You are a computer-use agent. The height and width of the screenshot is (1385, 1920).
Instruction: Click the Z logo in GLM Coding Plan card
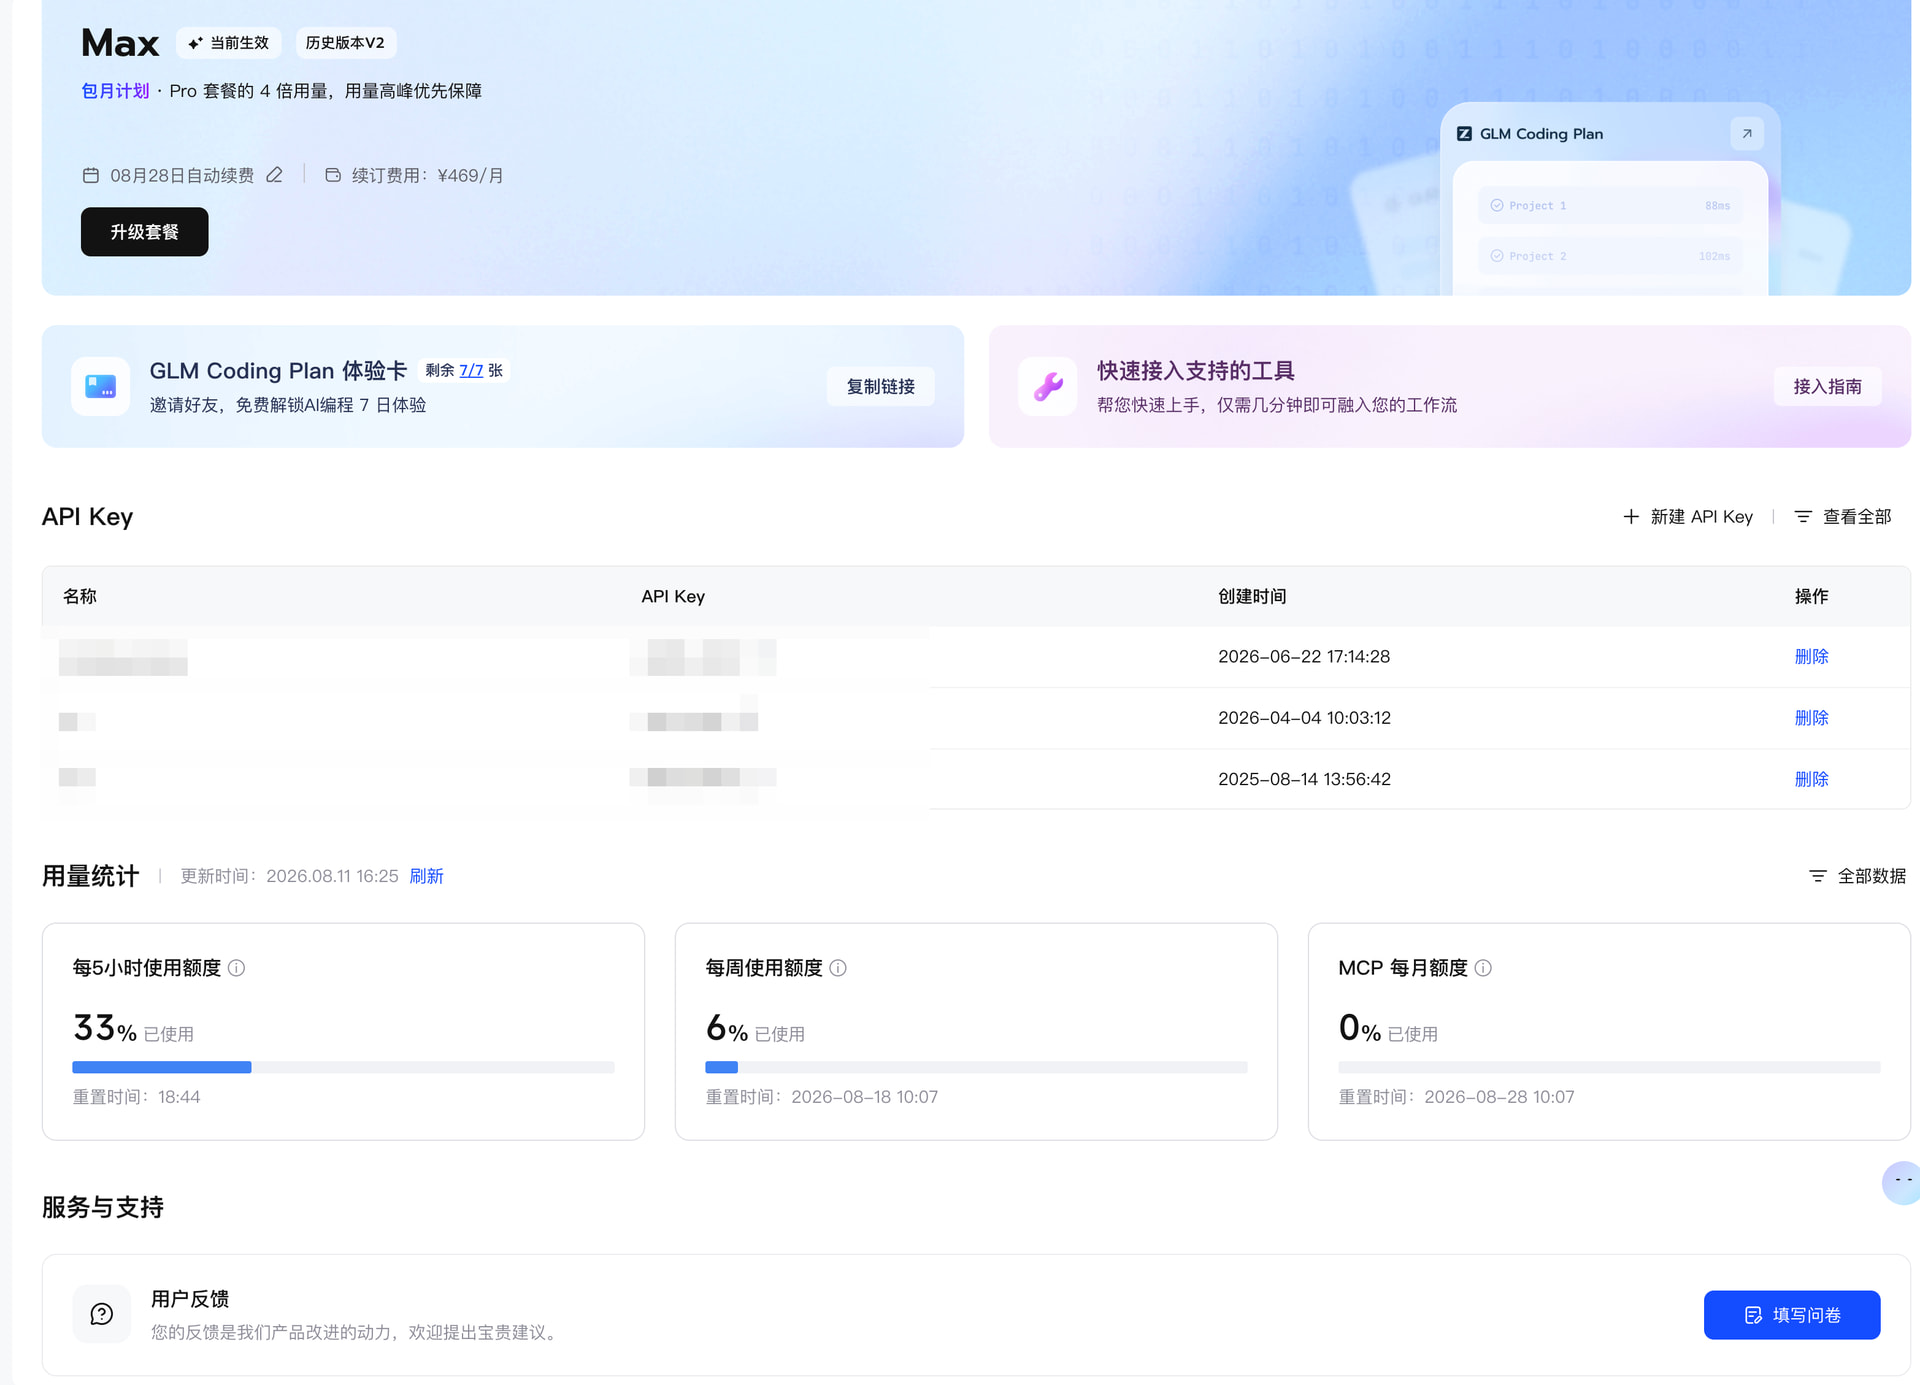click(1464, 134)
